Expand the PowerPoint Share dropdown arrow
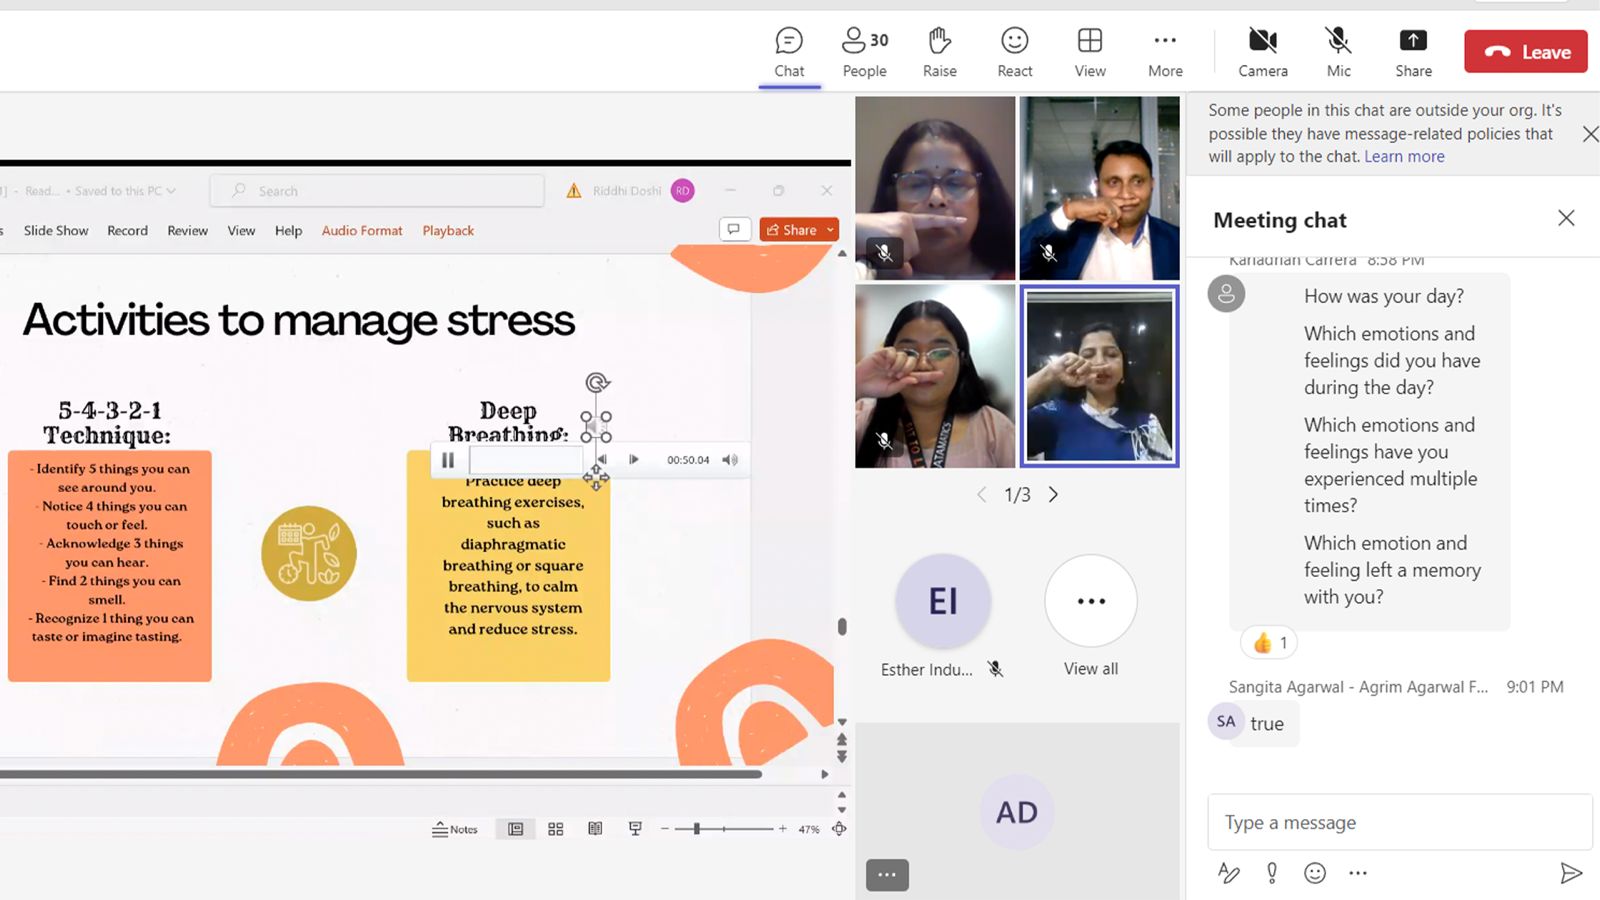1600x900 pixels. tap(830, 230)
